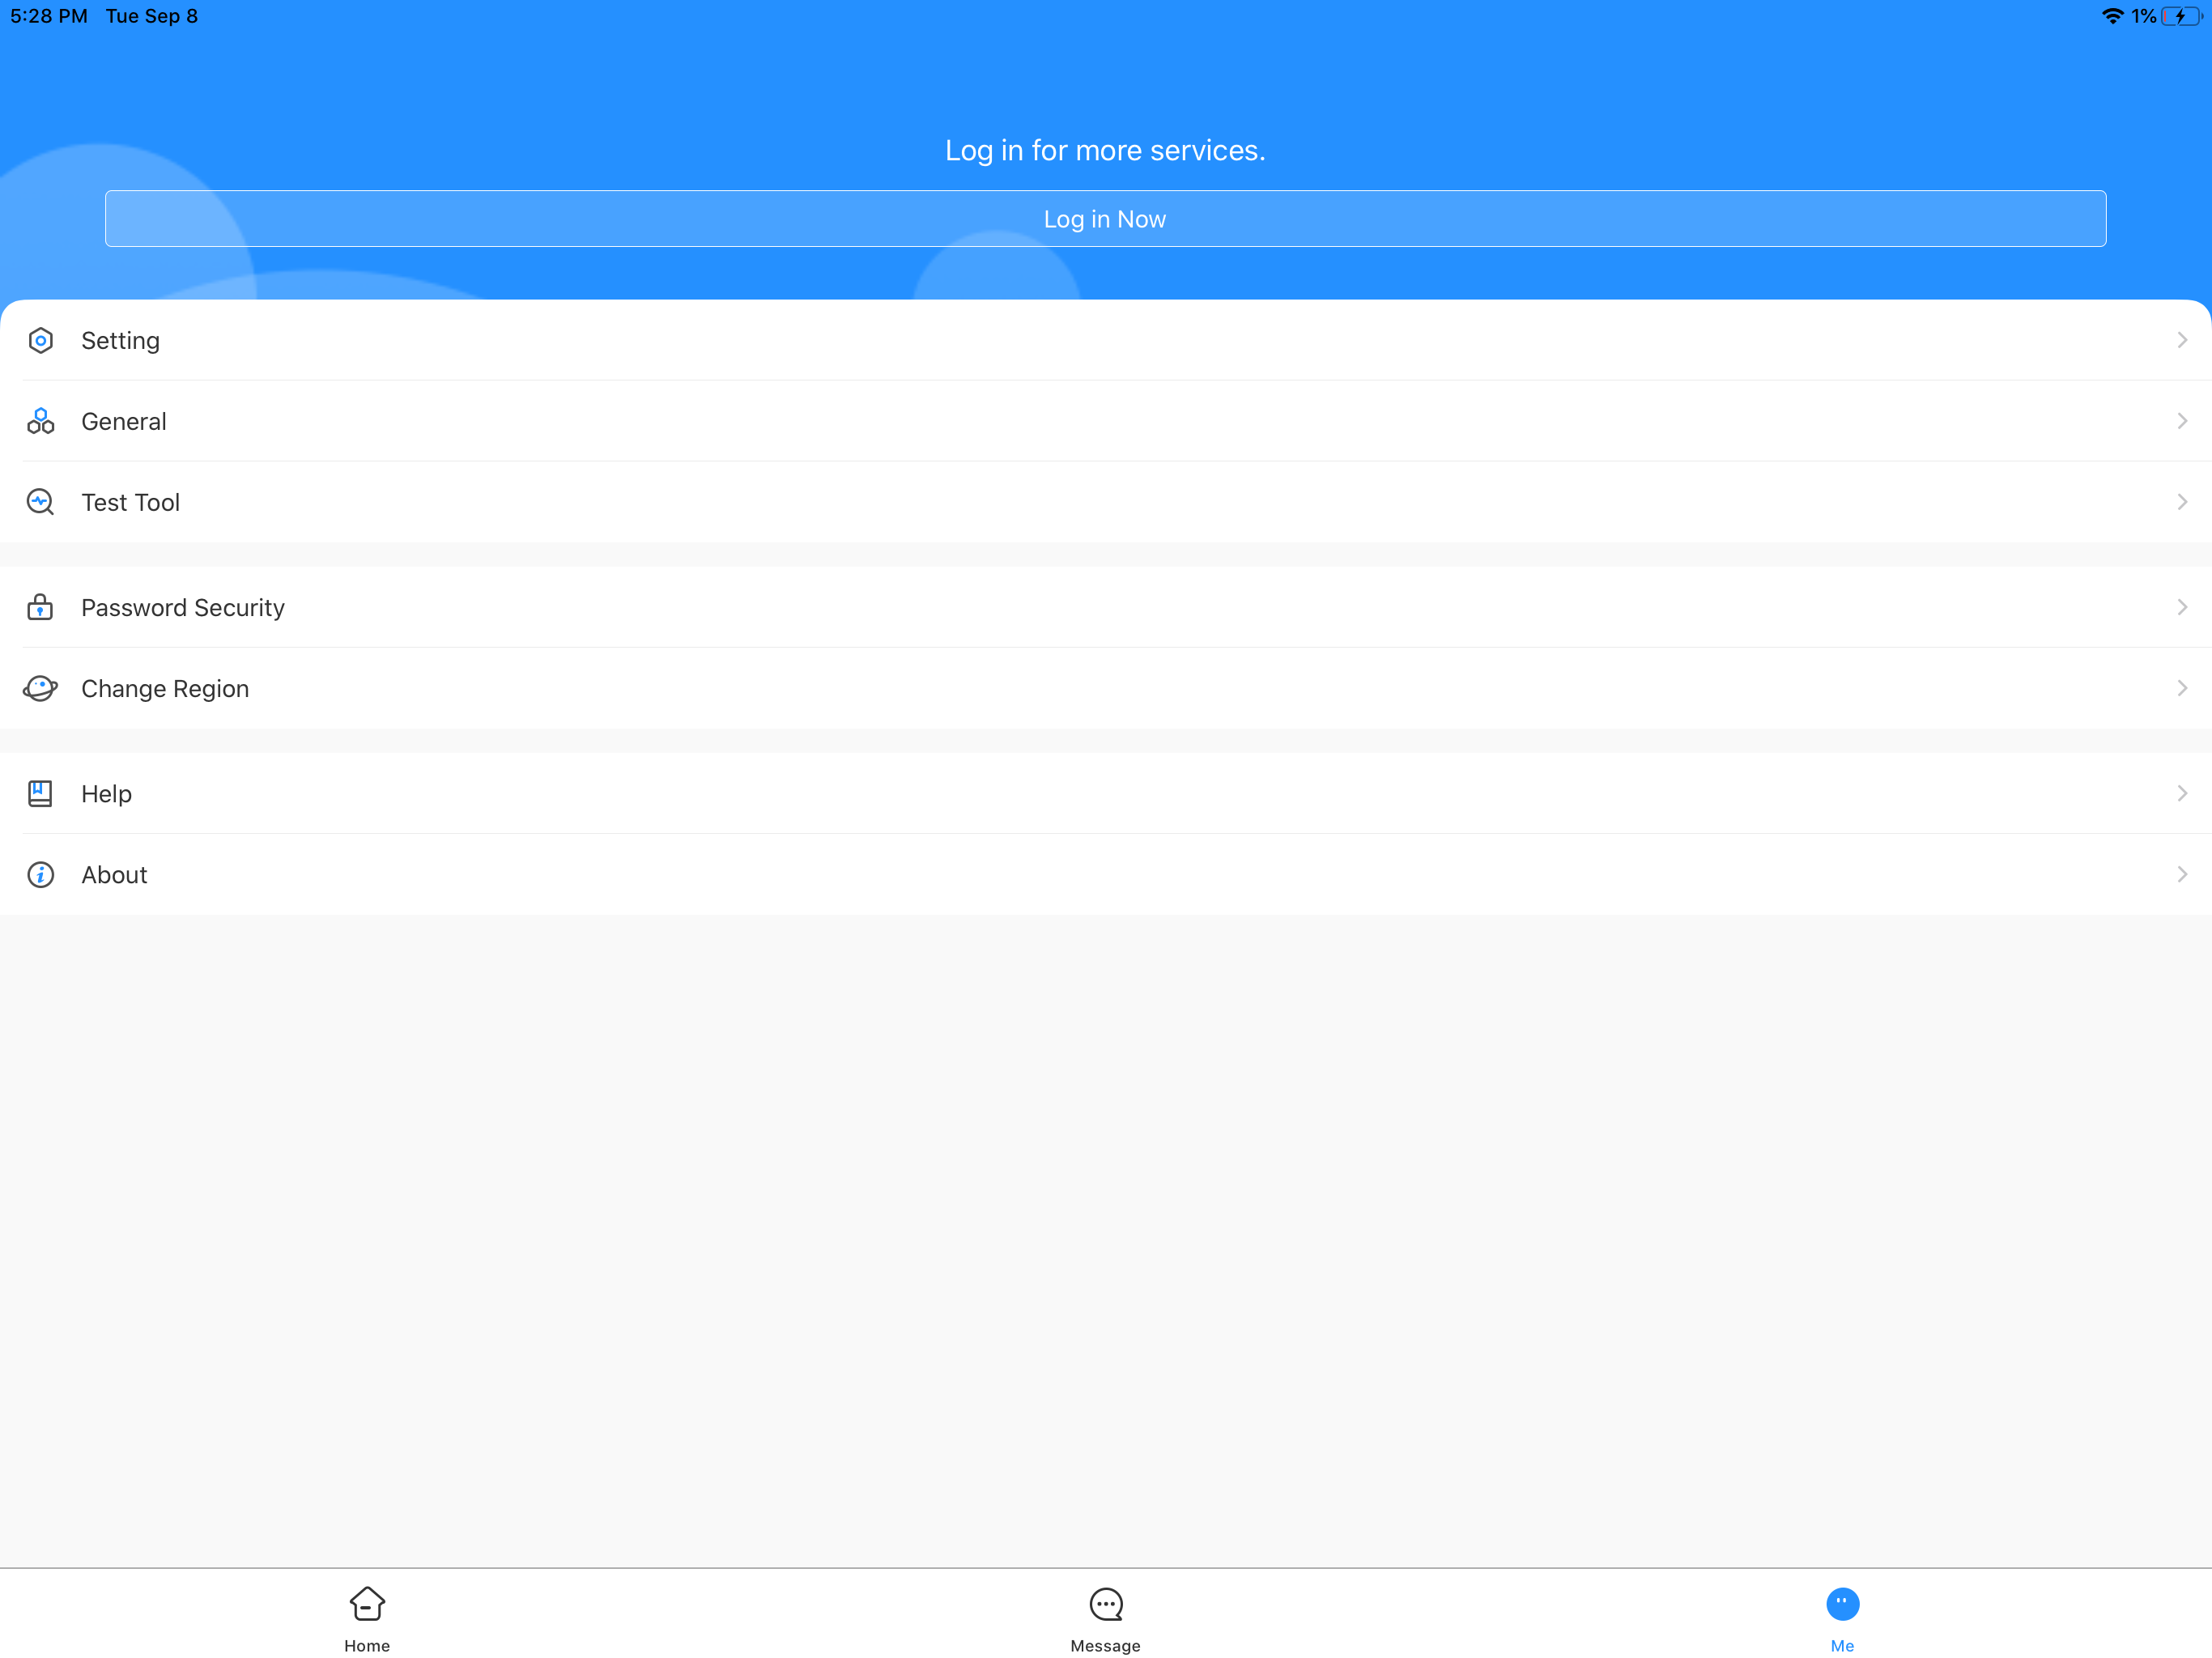
Task: Tap the Home house icon
Action: click(x=367, y=1603)
